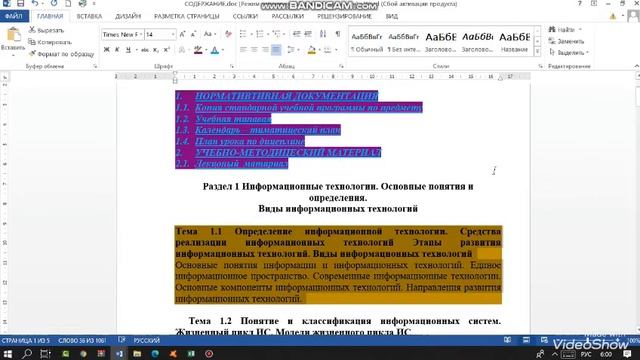
Task: Toggle superscript formatting
Action: [167, 50]
